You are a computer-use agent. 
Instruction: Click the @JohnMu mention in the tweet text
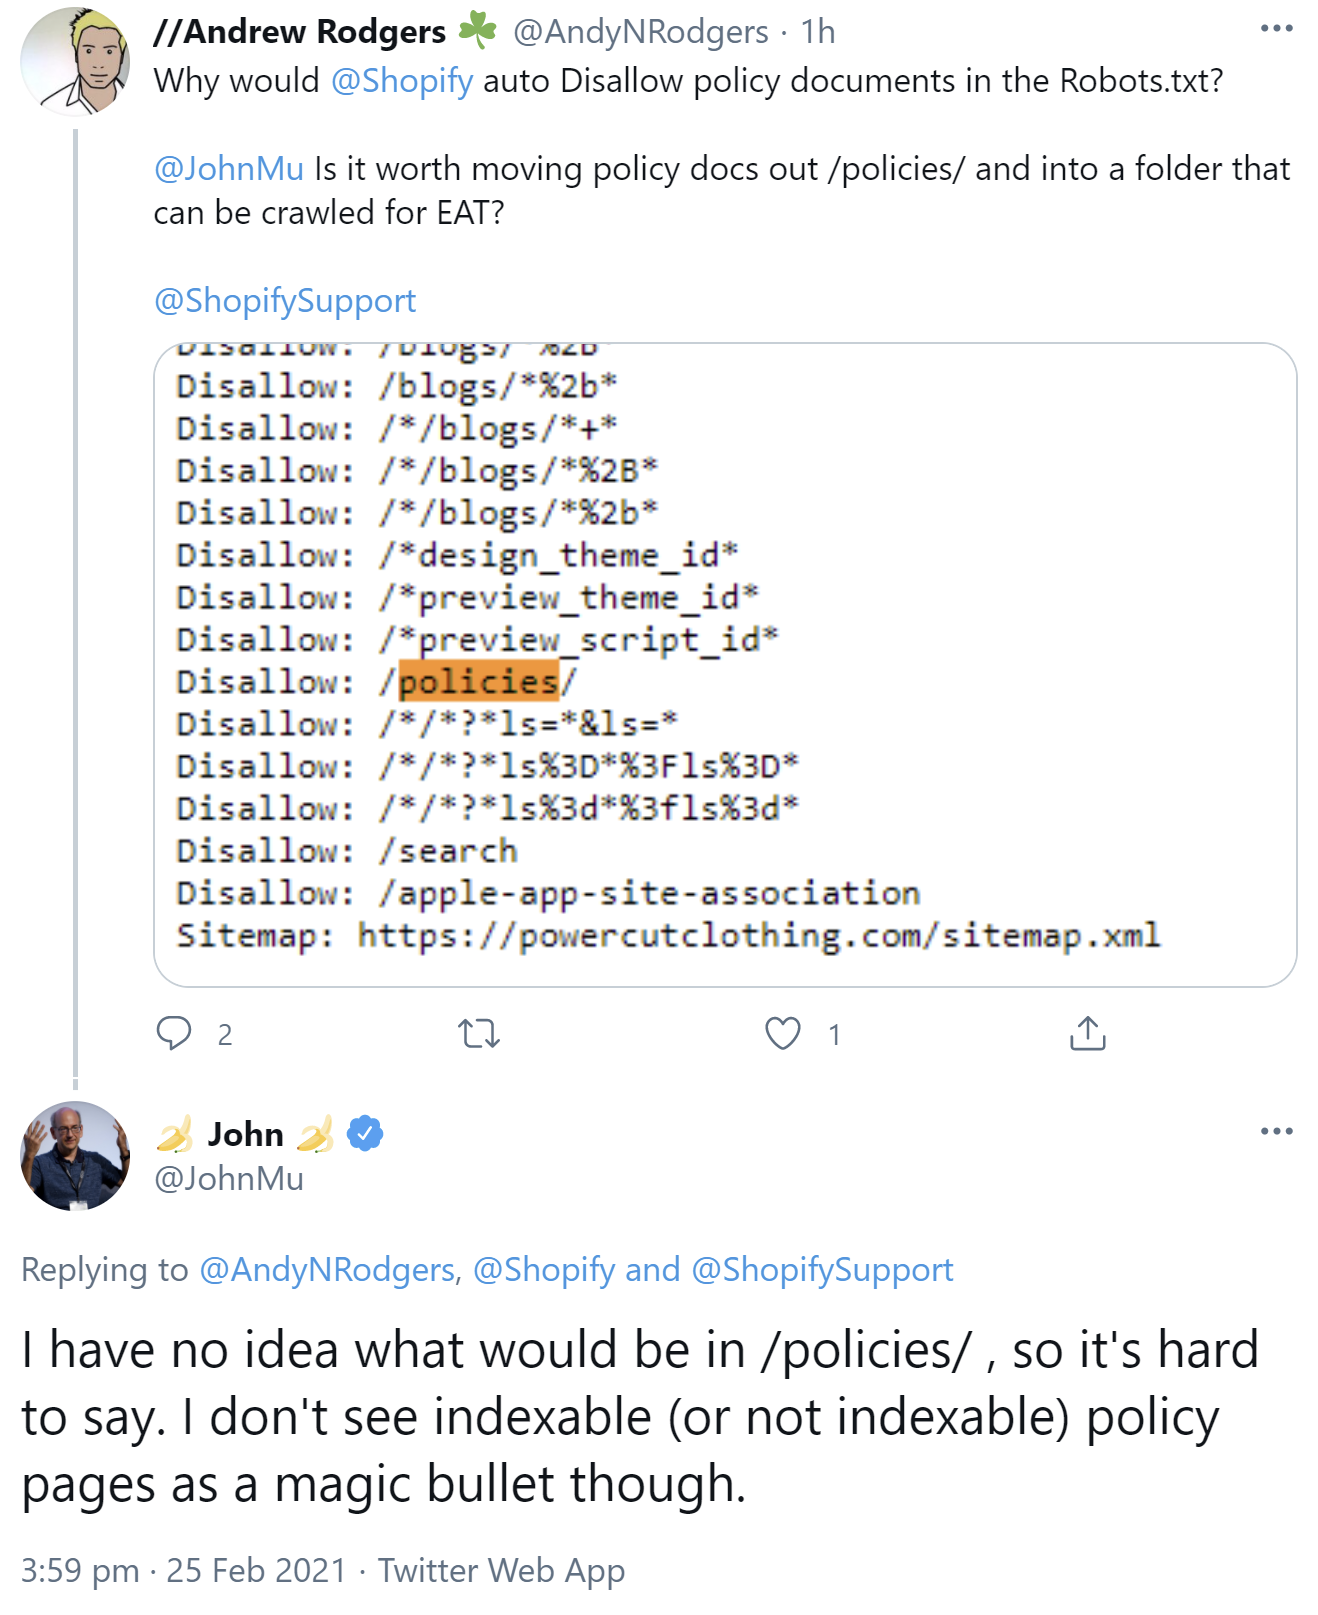(x=229, y=168)
